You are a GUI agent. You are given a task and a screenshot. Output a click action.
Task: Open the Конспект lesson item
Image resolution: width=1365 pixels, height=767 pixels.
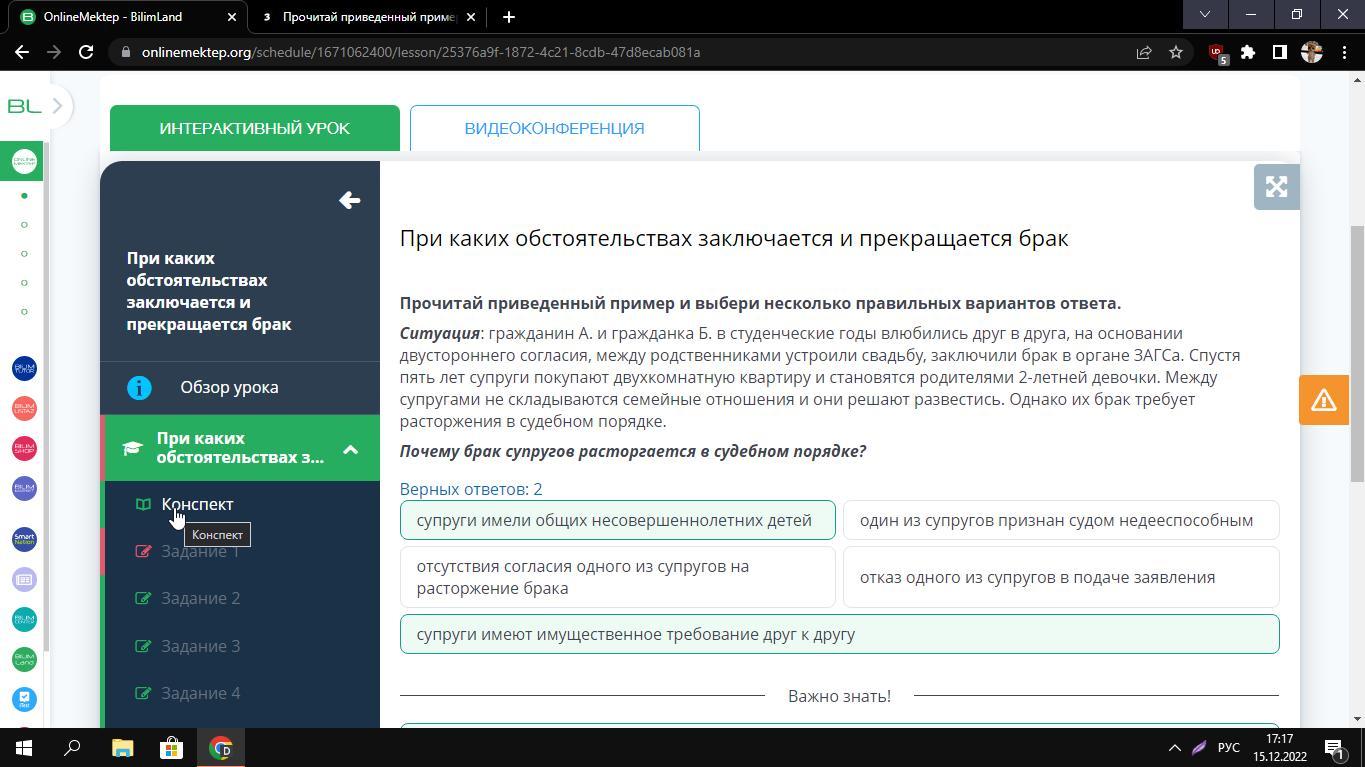[x=198, y=504]
